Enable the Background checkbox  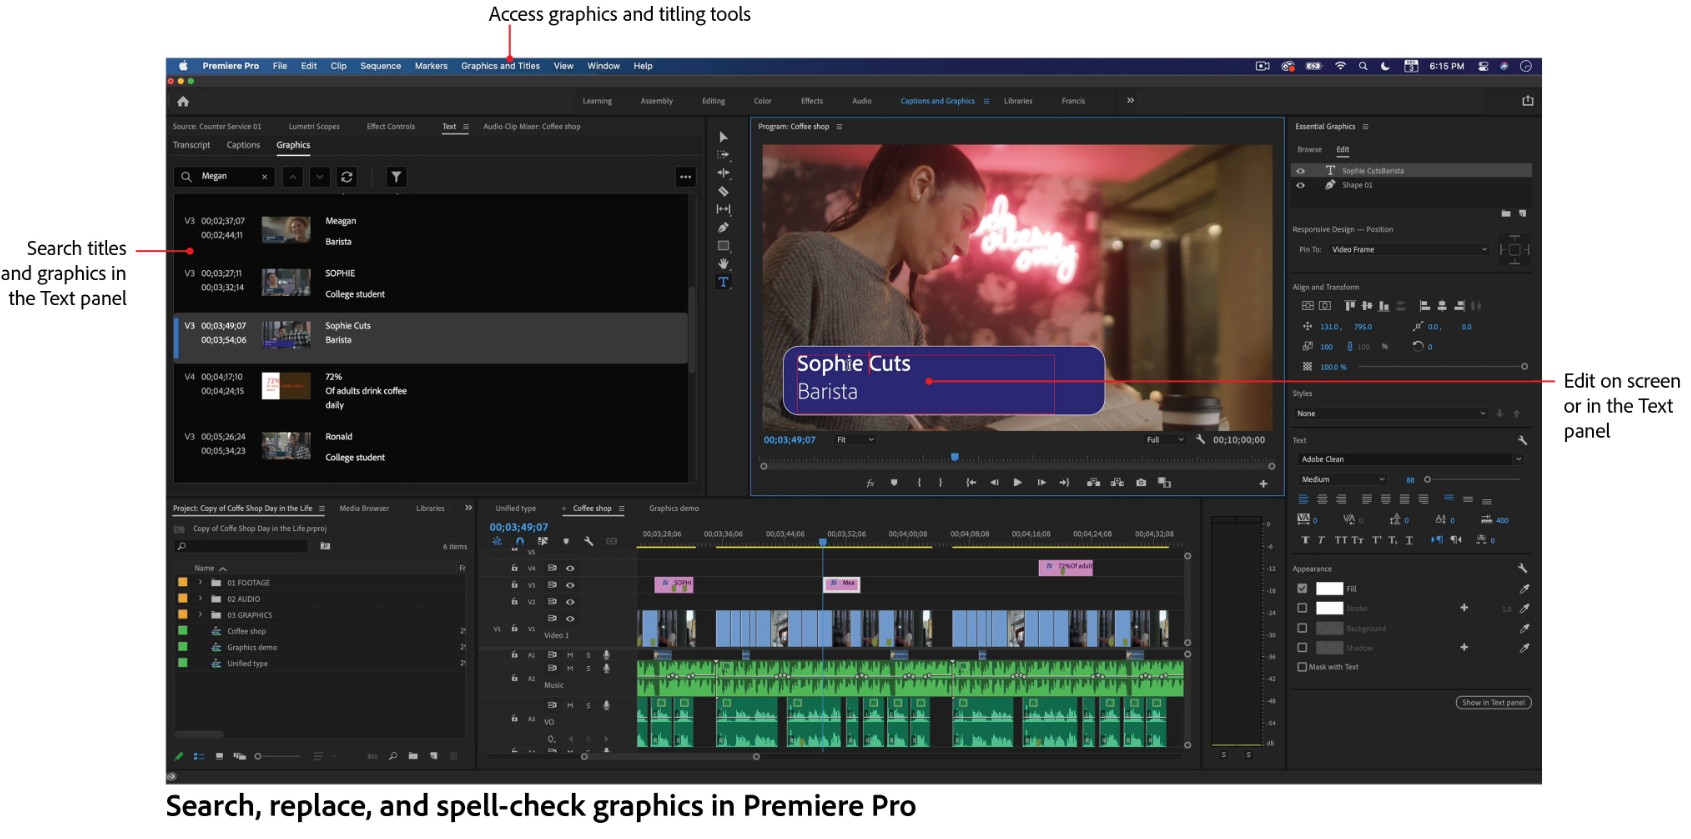(1302, 628)
